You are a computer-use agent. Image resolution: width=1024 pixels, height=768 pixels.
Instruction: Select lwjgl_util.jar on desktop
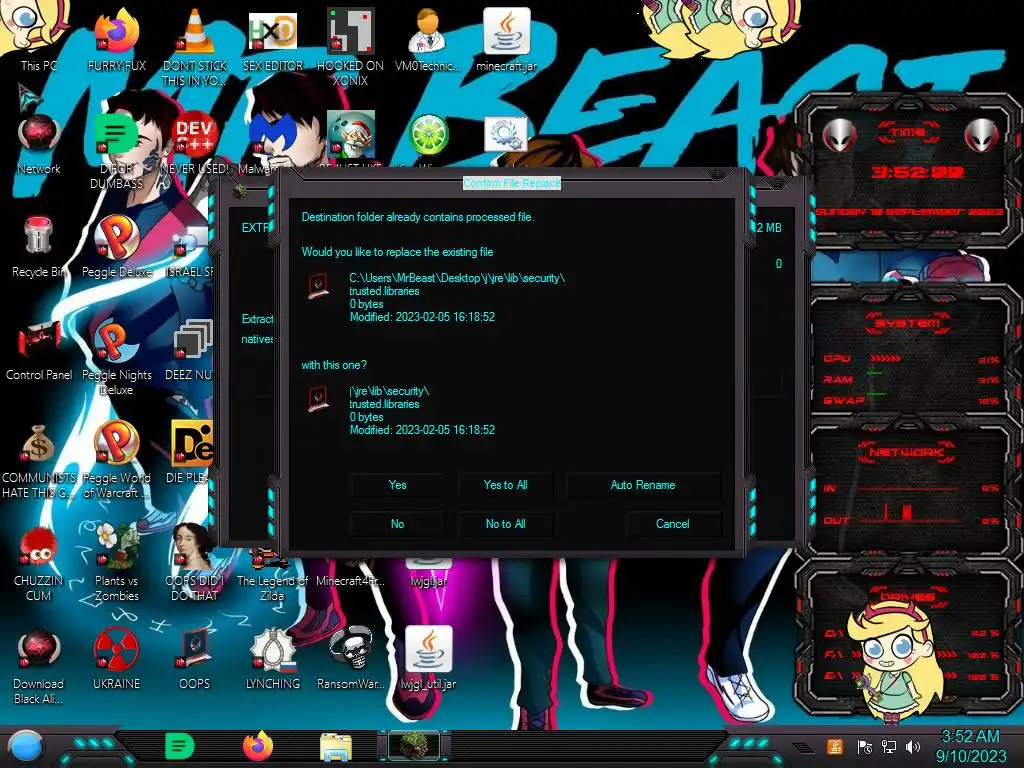click(x=428, y=660)
